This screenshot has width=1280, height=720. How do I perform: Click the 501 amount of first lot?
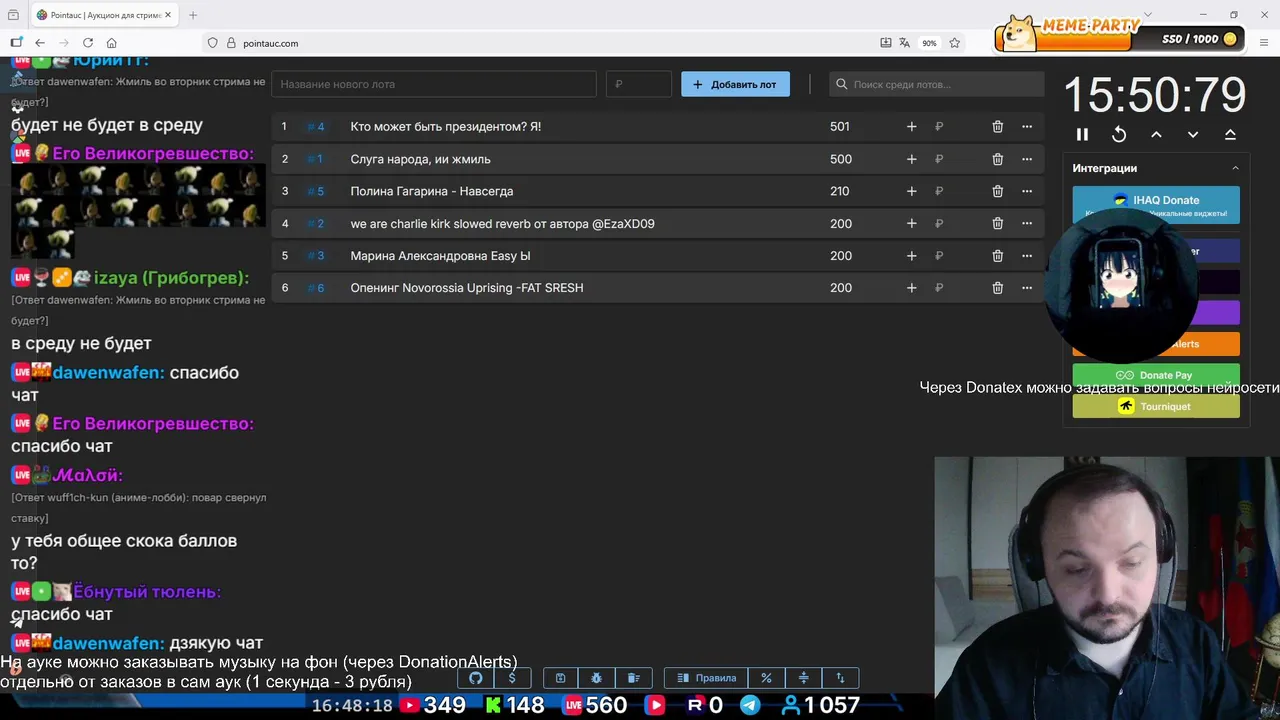coord(839,127)
